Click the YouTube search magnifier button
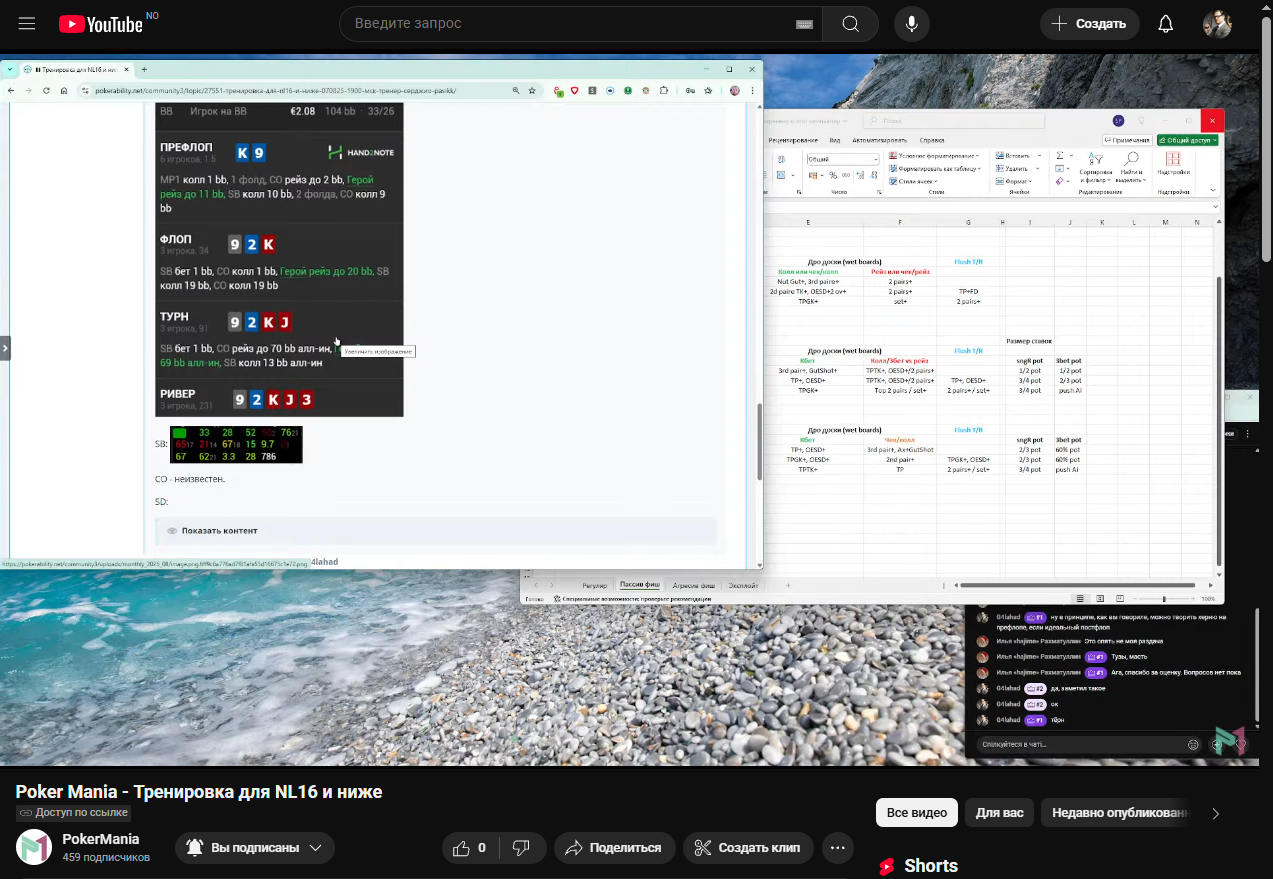Screen dimensions: 1273x879 851,24
